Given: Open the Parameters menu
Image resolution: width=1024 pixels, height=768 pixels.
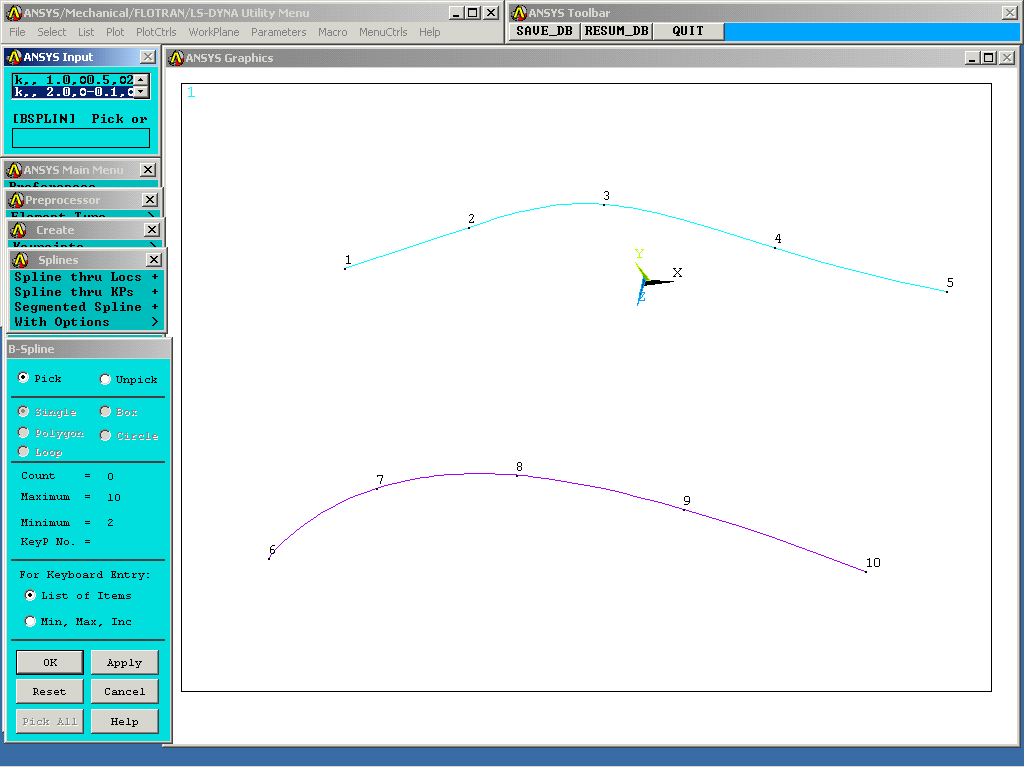Looking at the screenshot, I should 278,32.
